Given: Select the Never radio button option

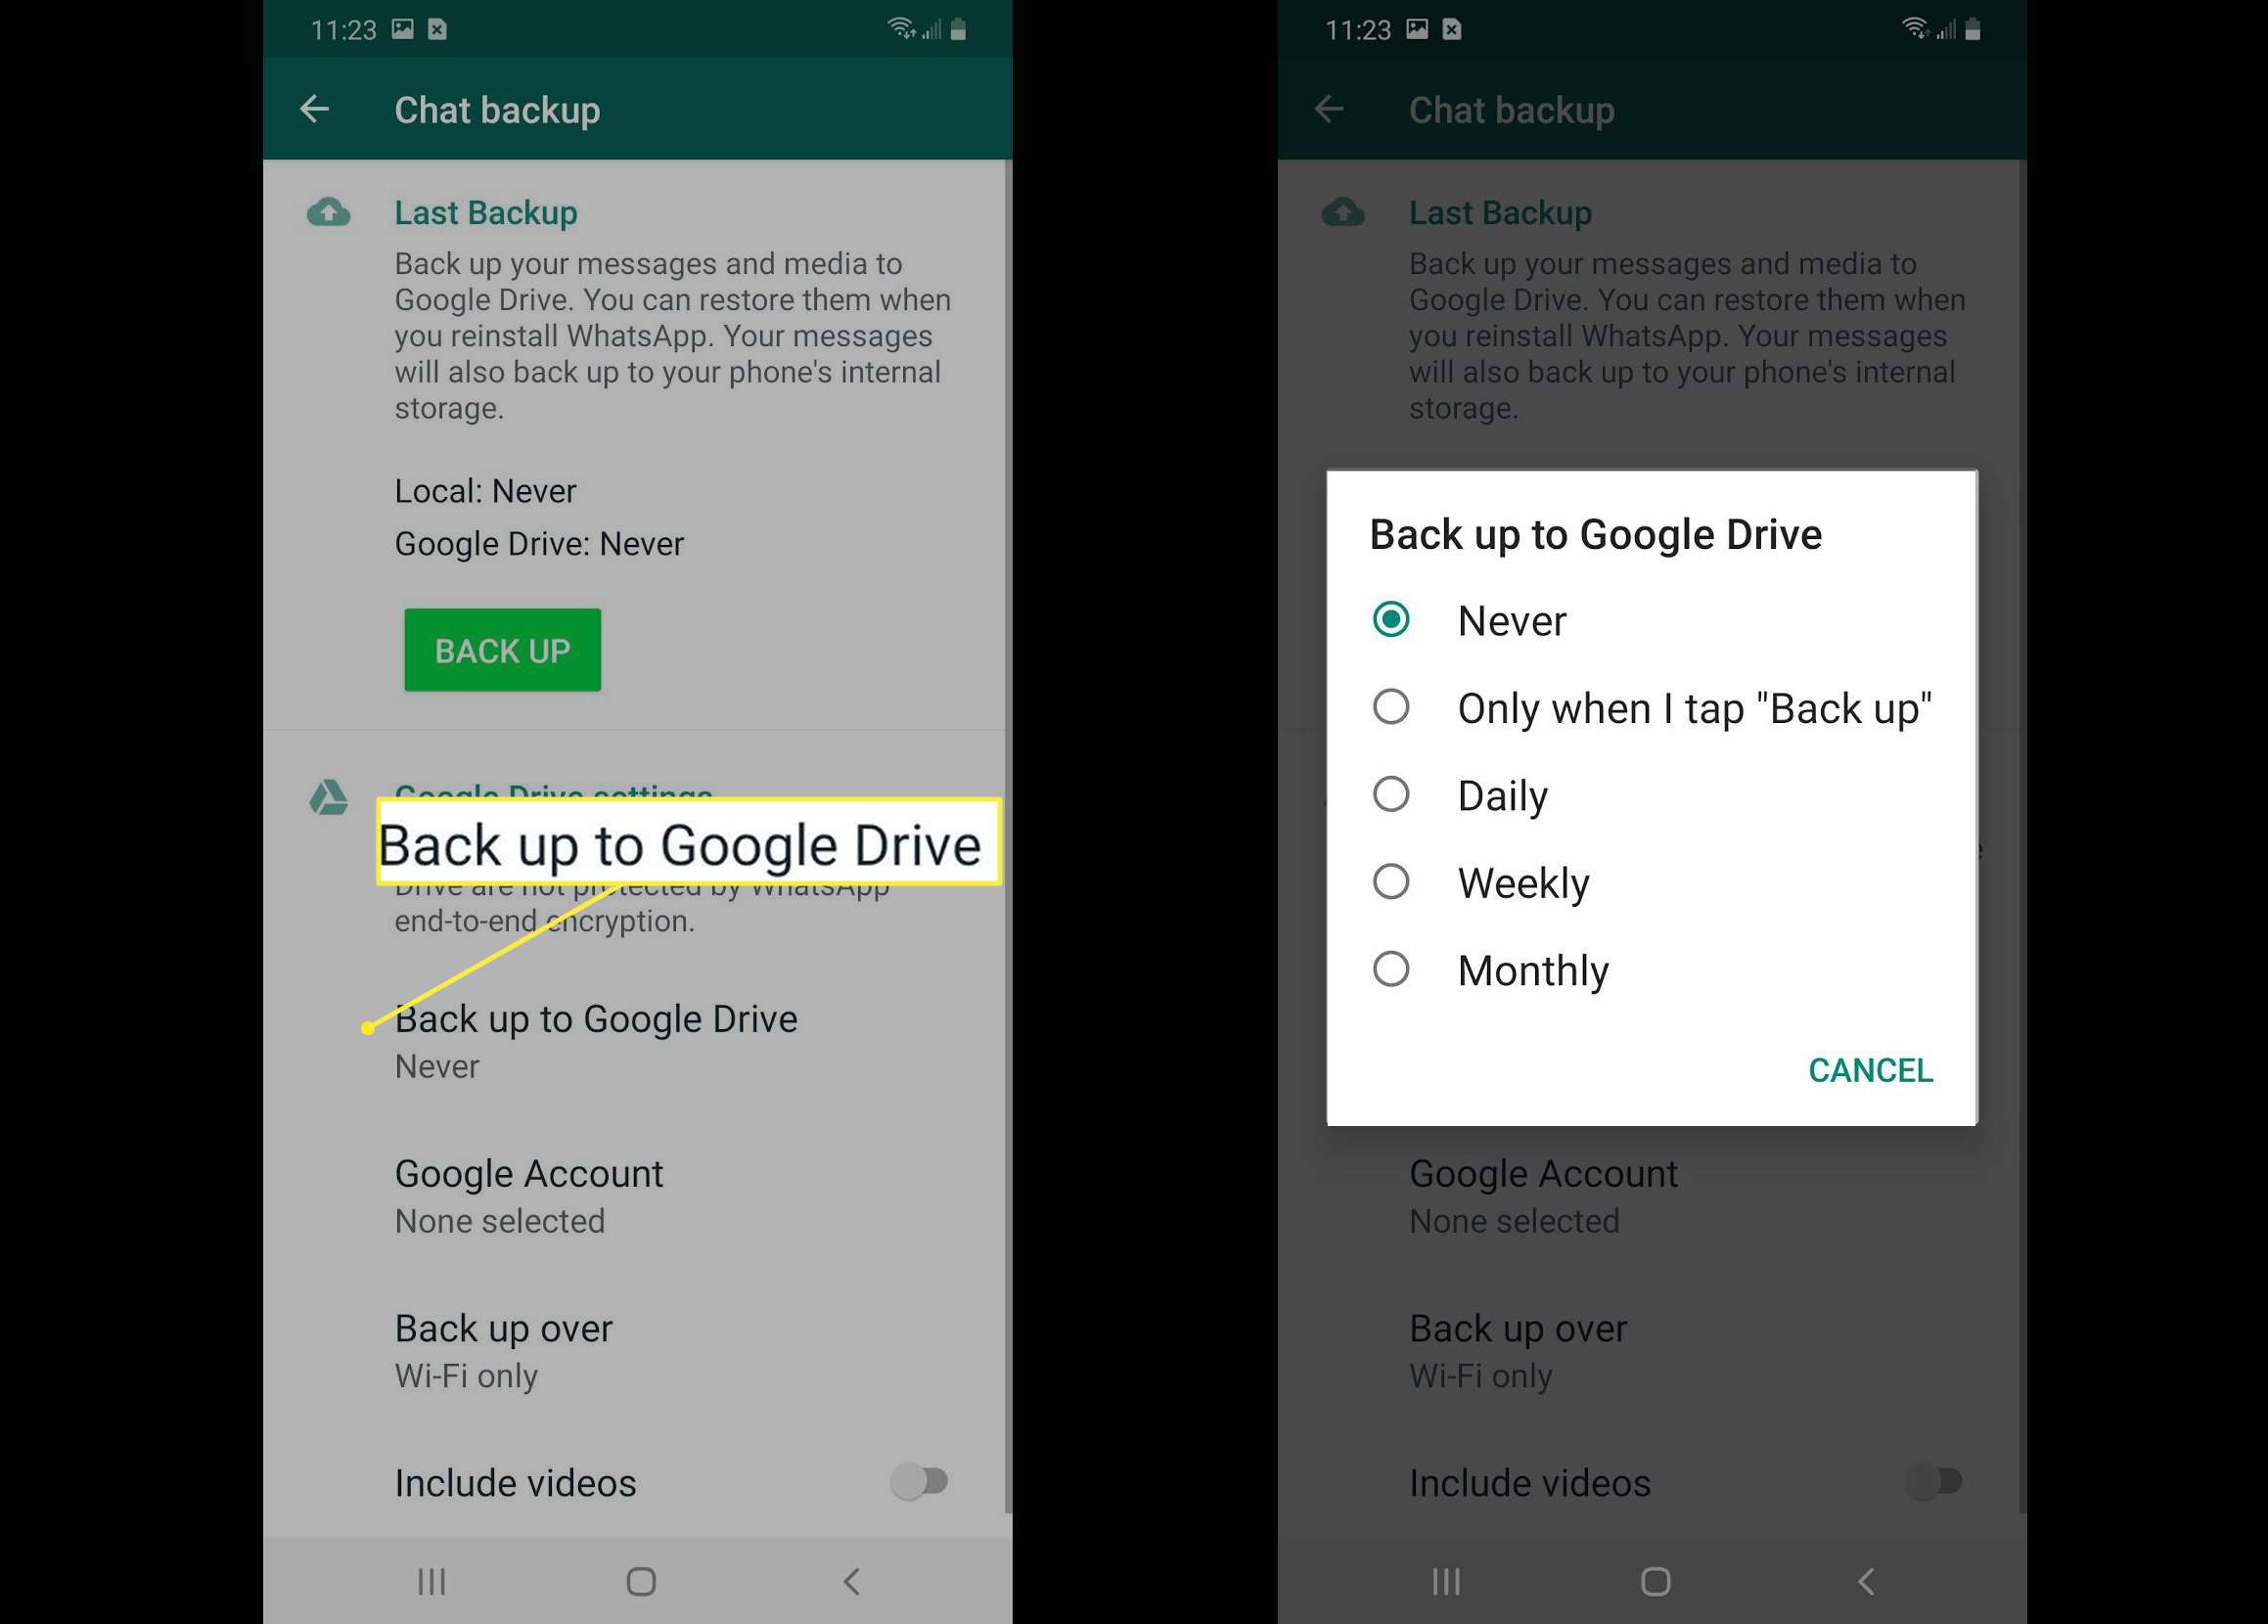Looking at the screenshot, I should coord(1394,620).
